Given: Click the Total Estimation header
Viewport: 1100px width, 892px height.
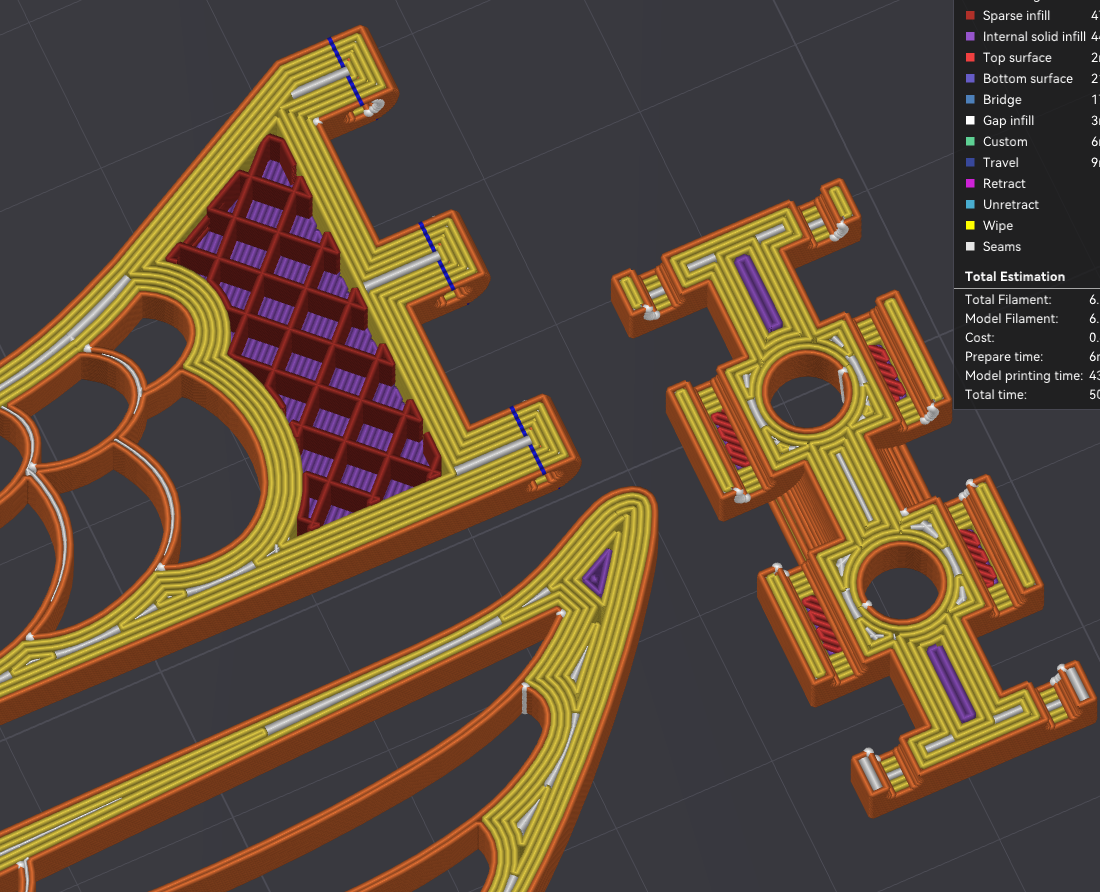Looking at the screenshot, I should [x=1014, y=277].
